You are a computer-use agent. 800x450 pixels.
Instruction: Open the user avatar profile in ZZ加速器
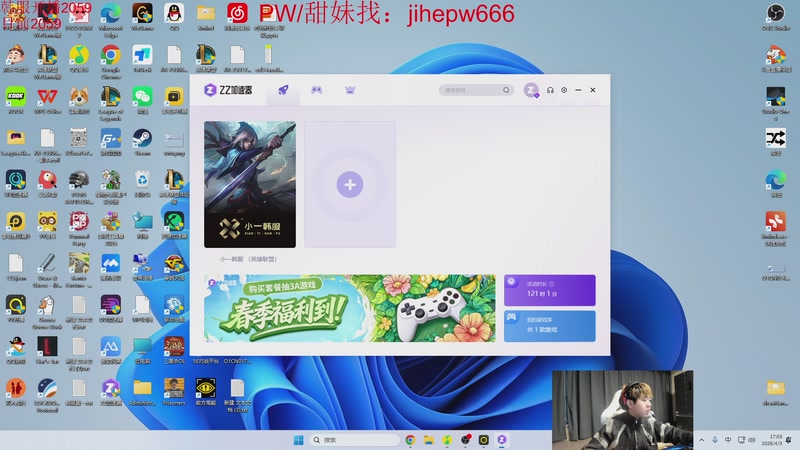[531, 90]
